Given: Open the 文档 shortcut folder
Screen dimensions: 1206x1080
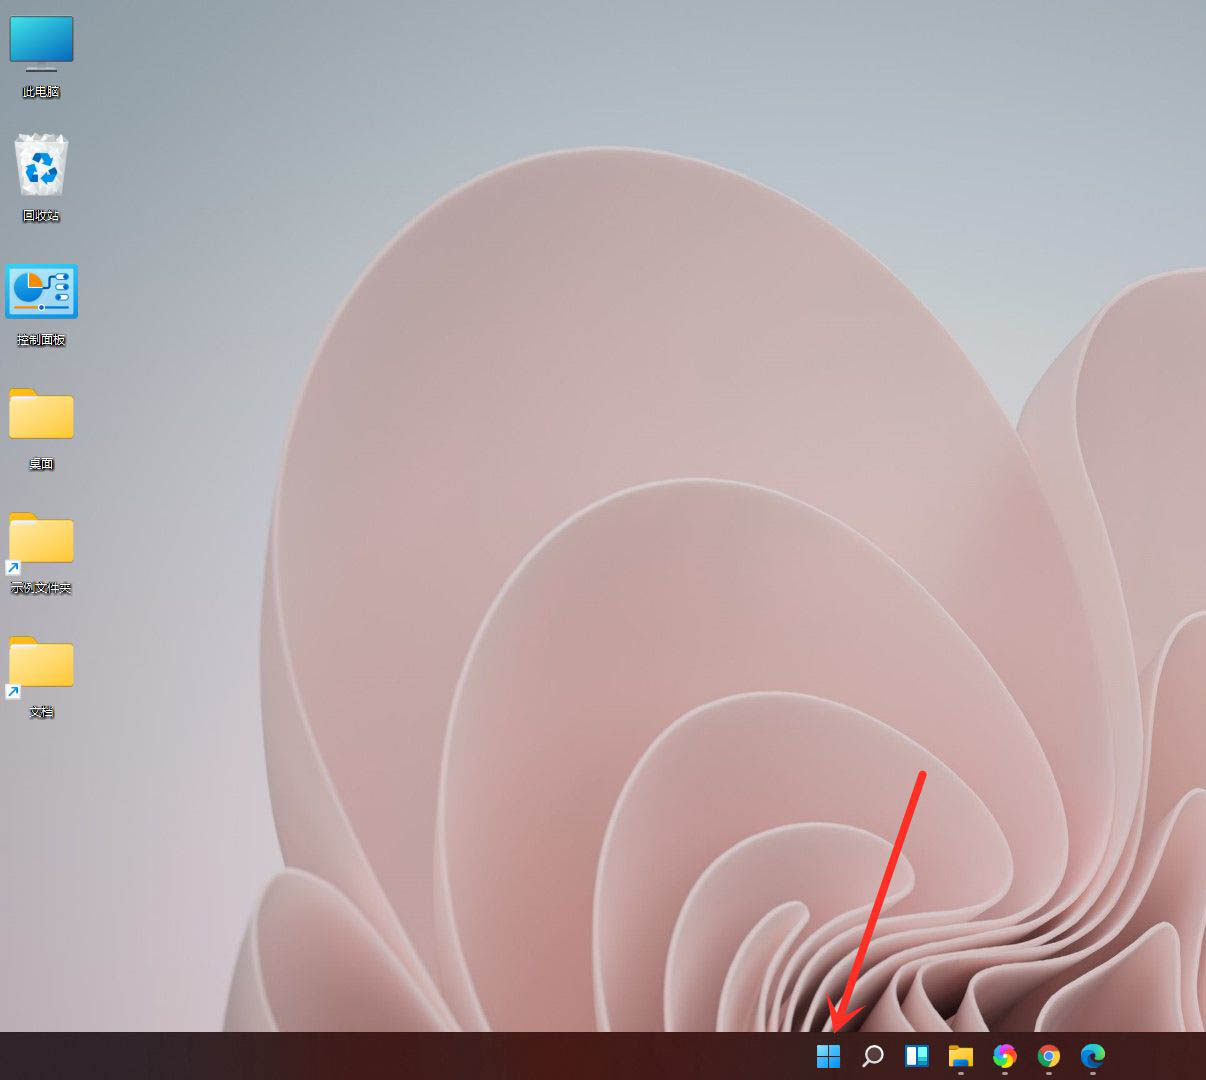Looking at the screenshot, I should click(x=41, y=664).
